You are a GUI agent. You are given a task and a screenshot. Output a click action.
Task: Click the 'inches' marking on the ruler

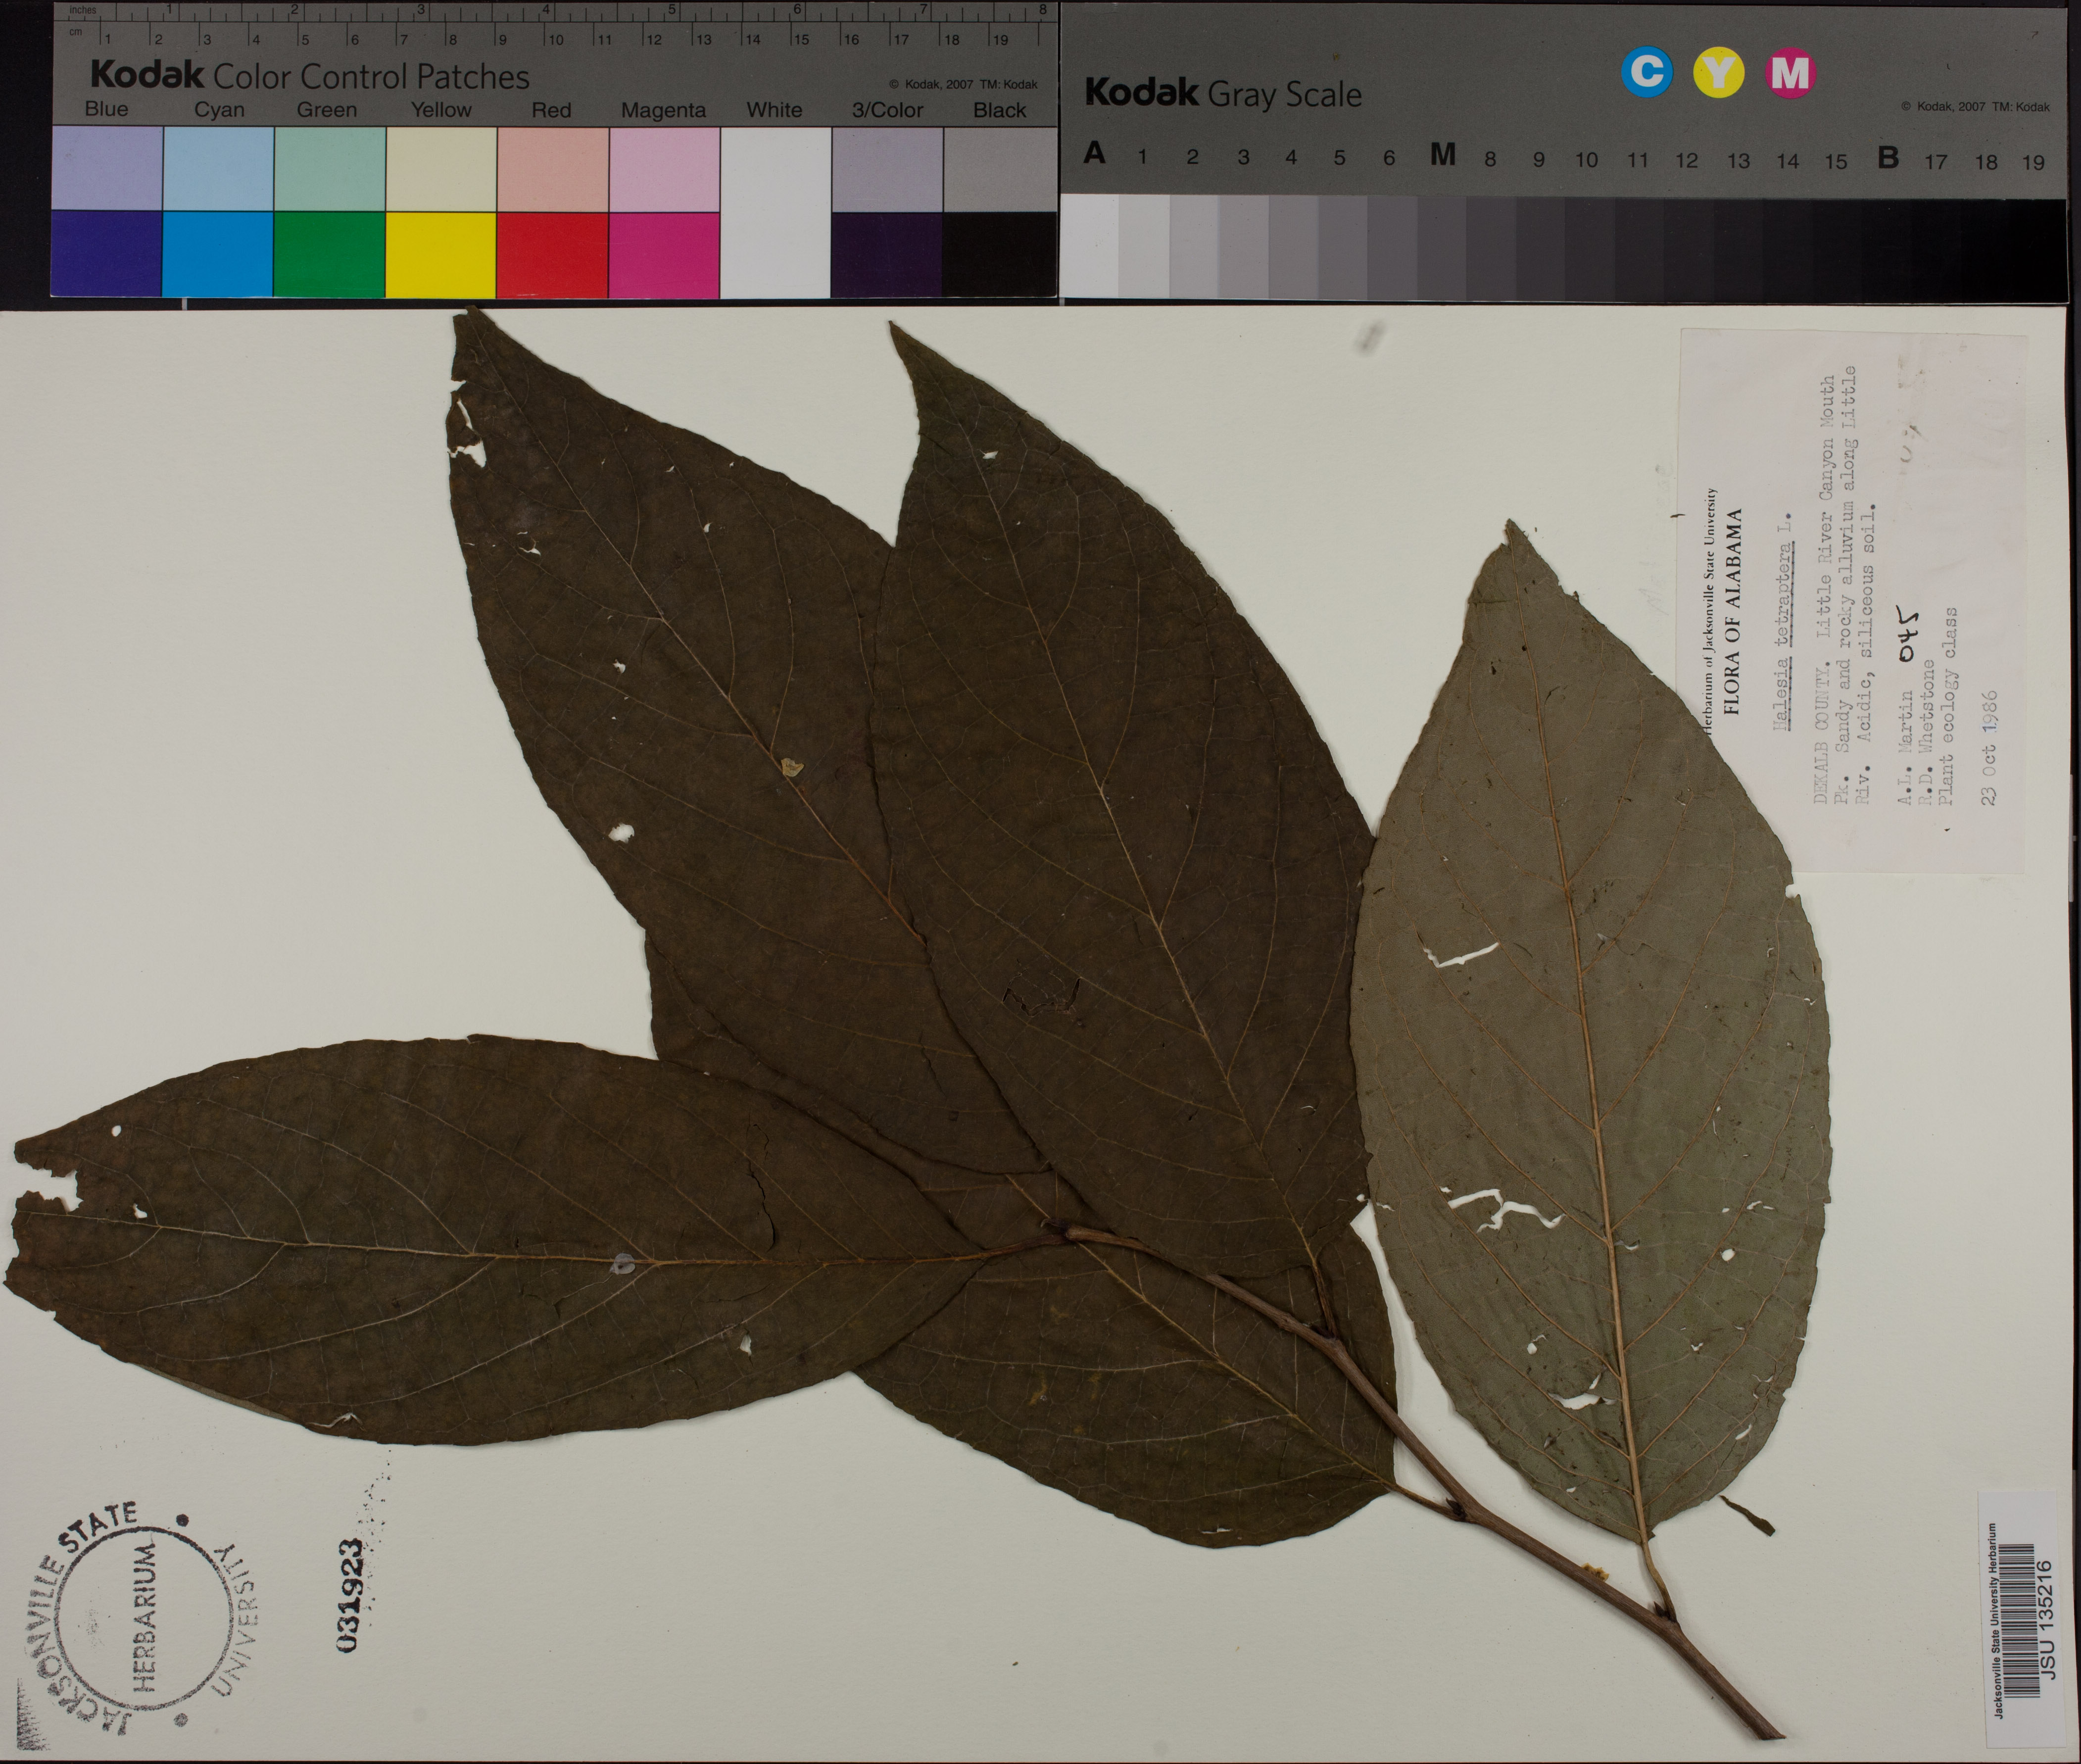83,10
